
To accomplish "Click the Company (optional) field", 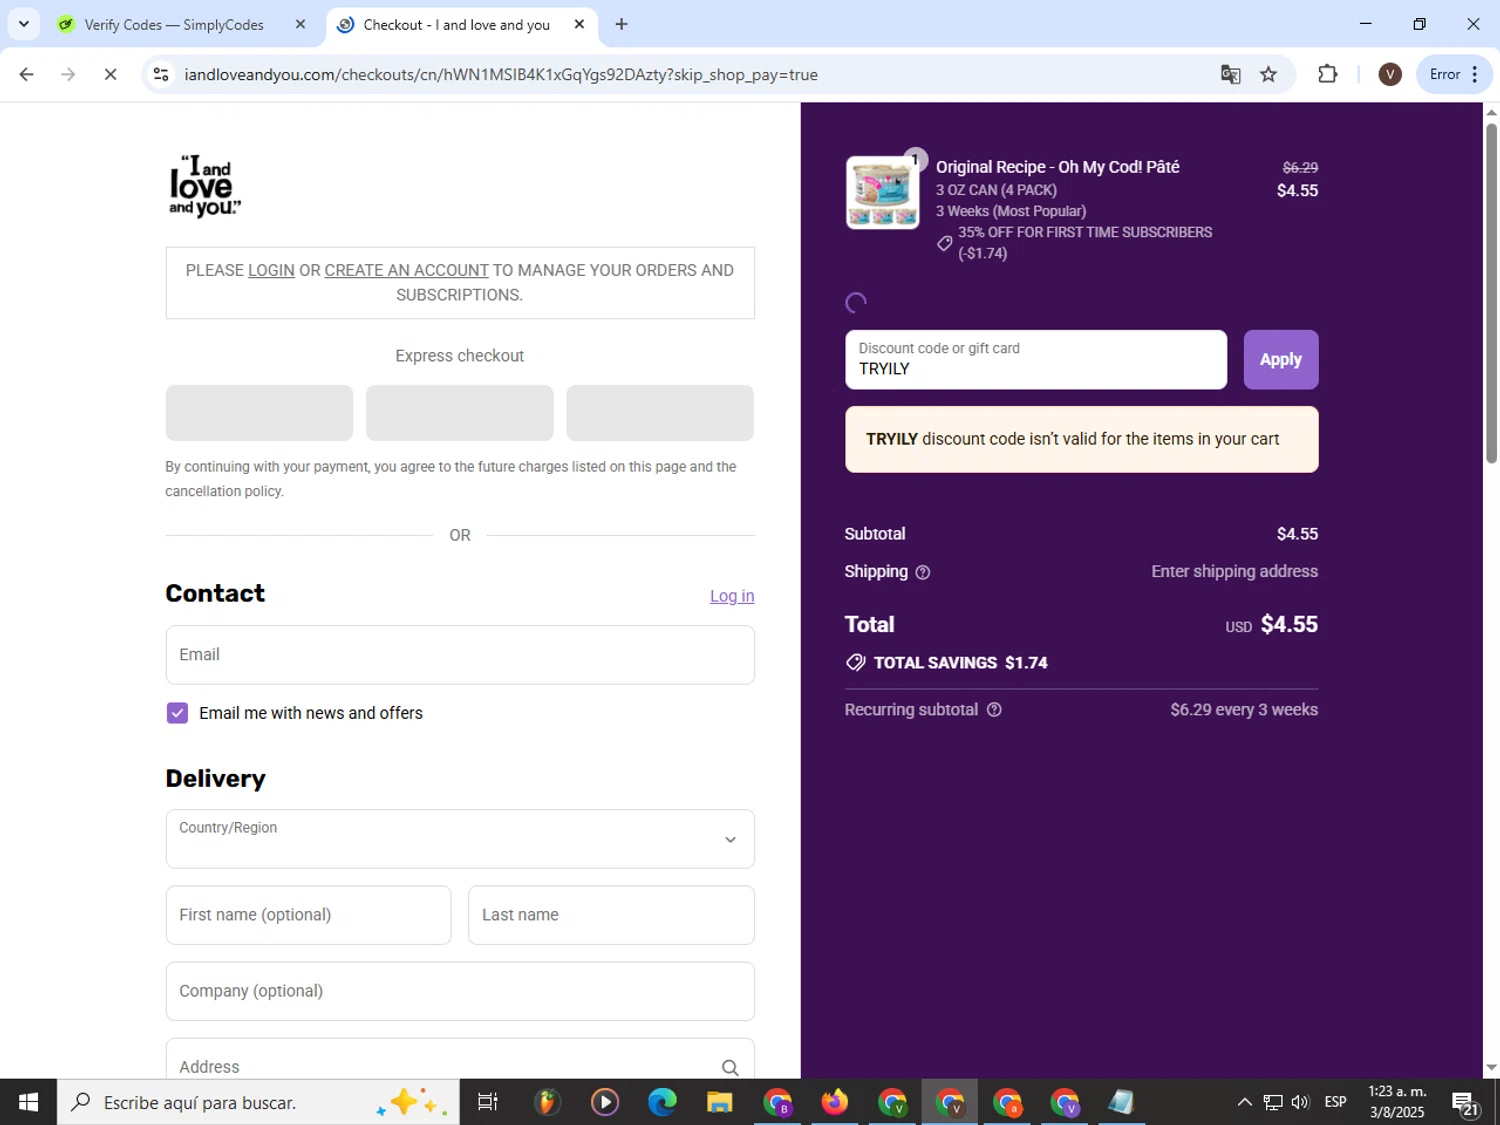I will pyautogui.click(x=460, y=991).
